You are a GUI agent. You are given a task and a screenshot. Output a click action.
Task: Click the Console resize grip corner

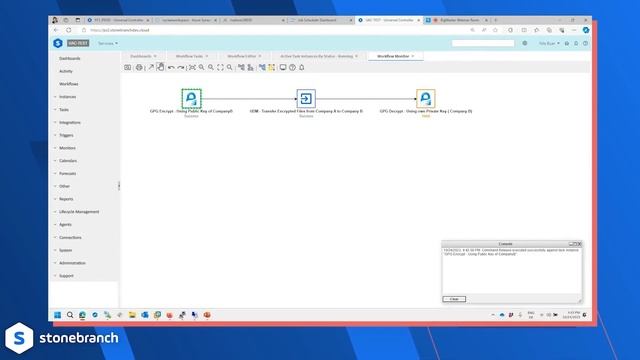coord(580,301)
